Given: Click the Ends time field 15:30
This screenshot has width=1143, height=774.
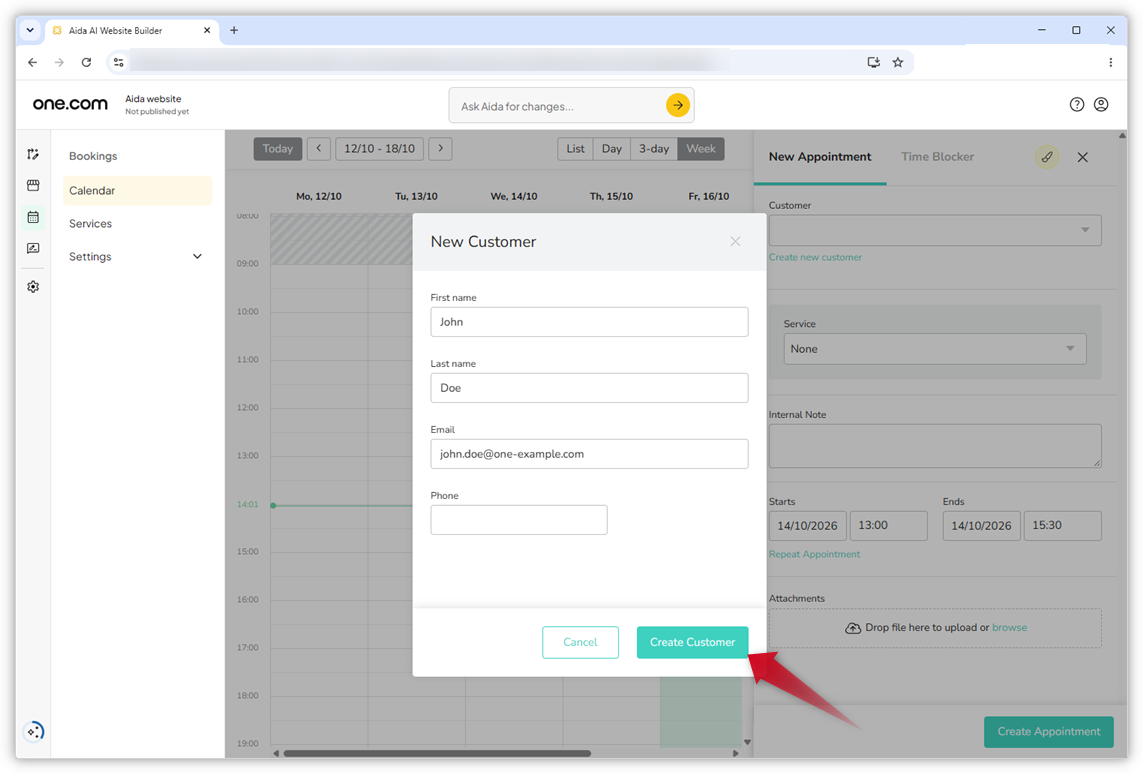Looking at the screenshot, I should (x=1062, y=525).
